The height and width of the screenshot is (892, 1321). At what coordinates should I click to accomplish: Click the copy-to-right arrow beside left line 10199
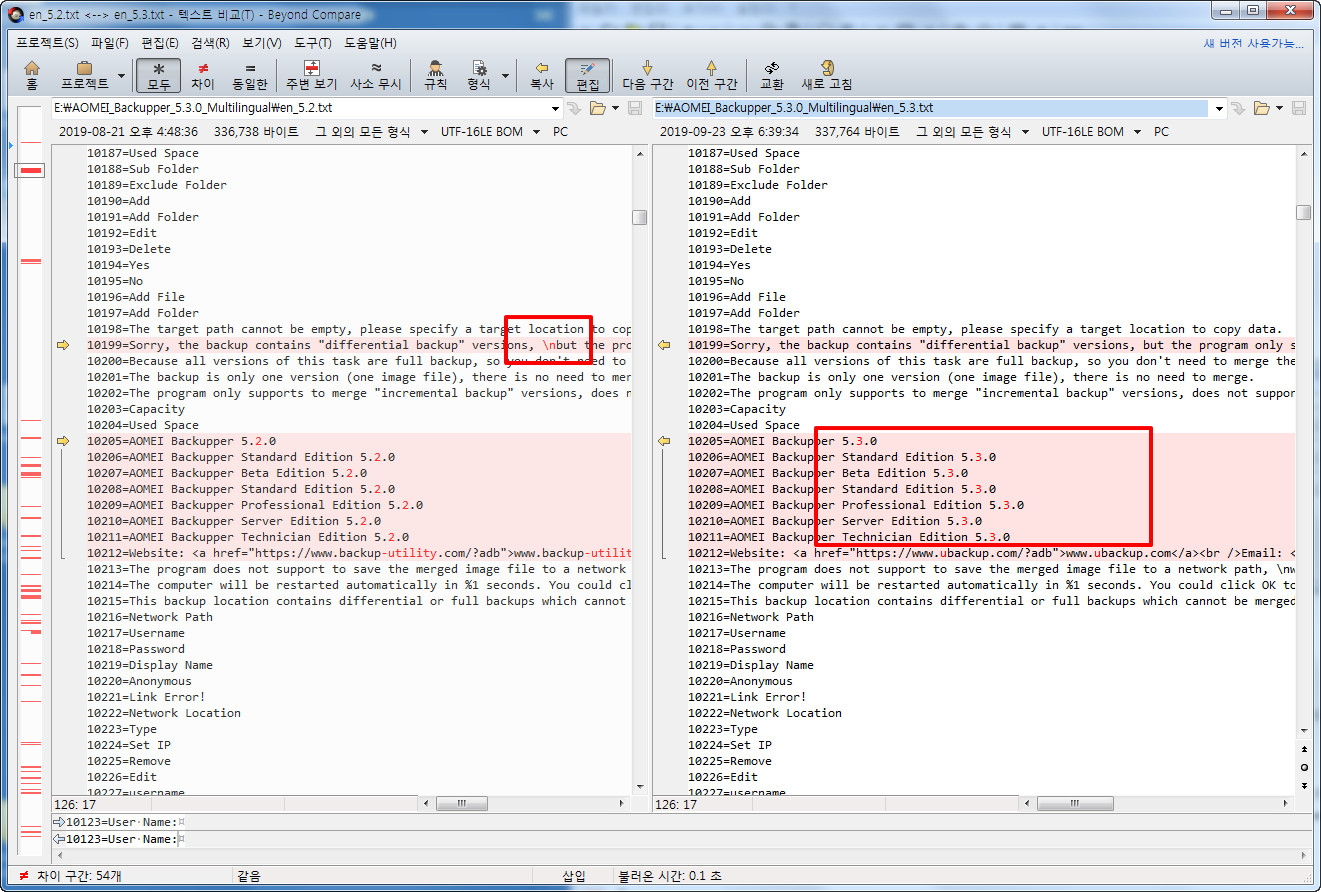[63, 345]
